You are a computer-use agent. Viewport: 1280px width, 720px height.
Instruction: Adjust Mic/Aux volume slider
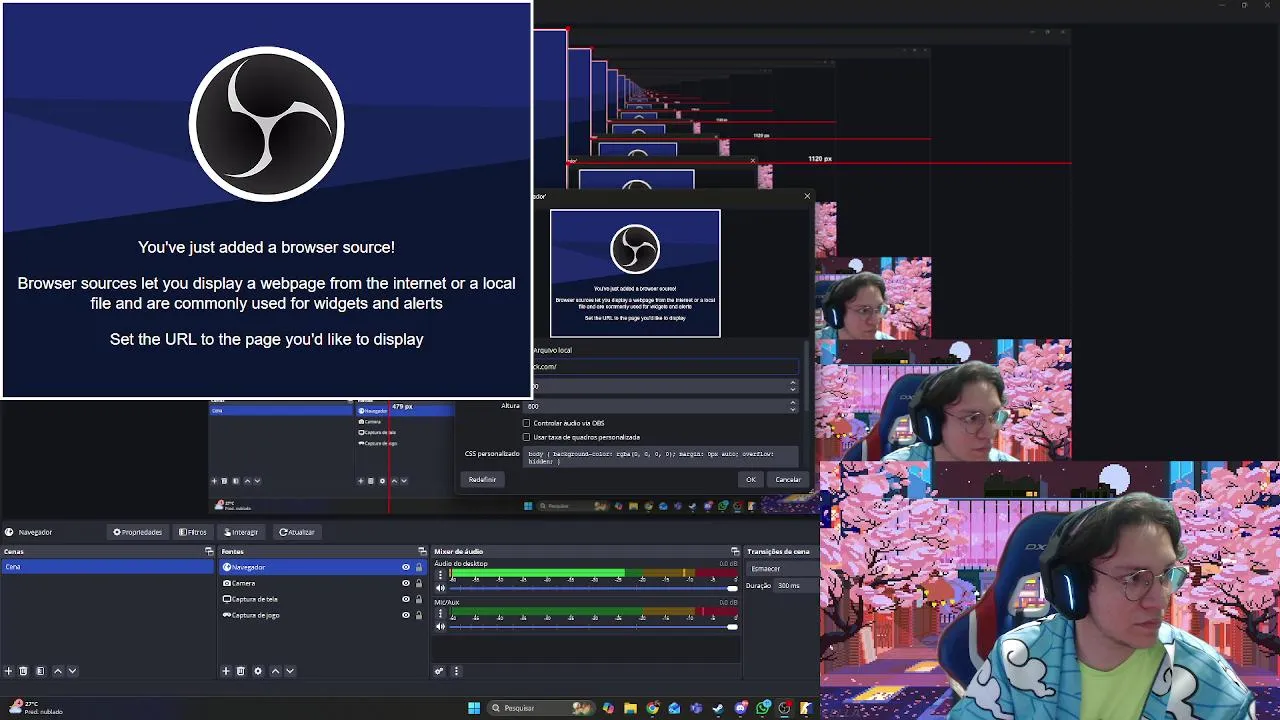pos(593,627)
